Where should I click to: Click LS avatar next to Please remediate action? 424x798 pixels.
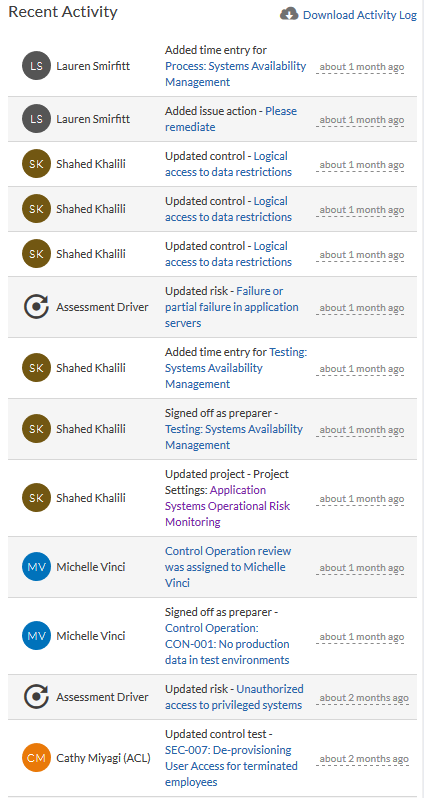tap(37, 119)
